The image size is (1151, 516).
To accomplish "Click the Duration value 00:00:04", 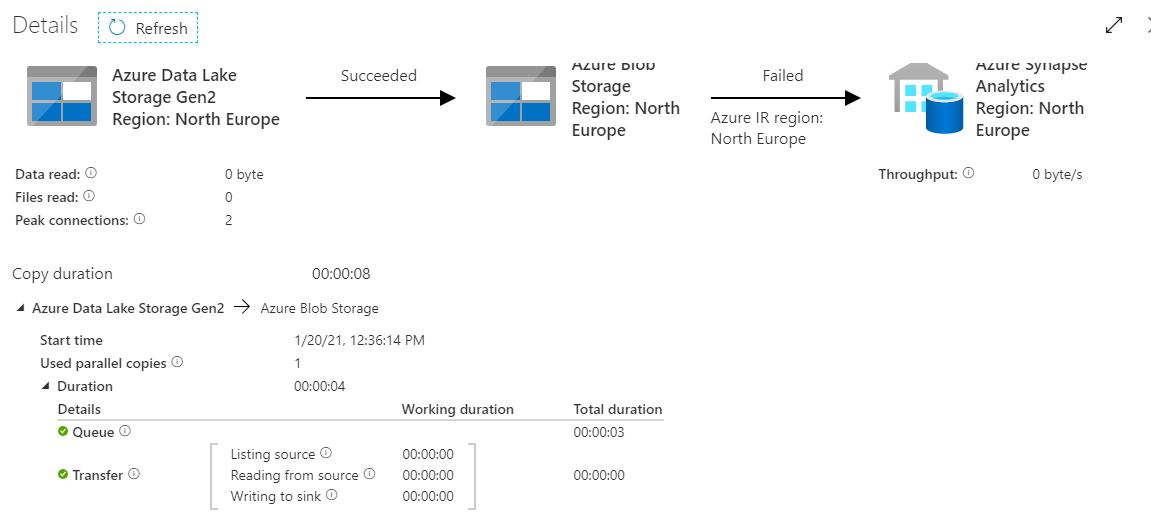I will (319, 386).
